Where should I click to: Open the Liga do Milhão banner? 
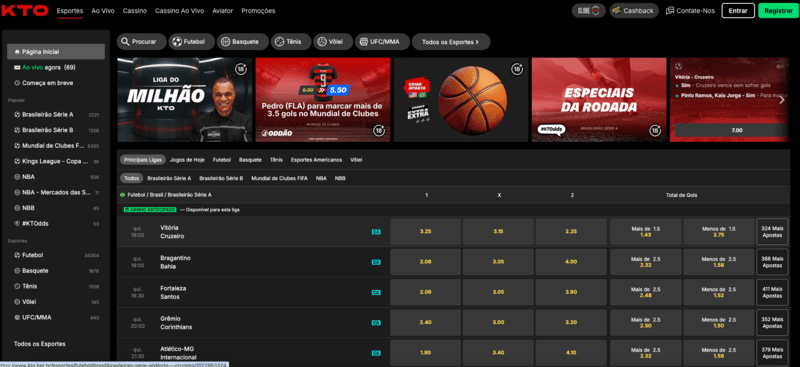(x=185, y=100)
